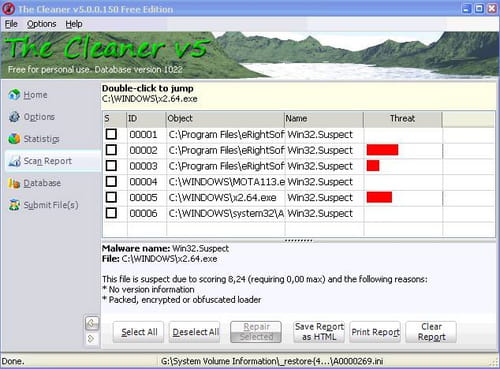Click Repair Selected button
The image size is (500, 369).
pos(256,332)
